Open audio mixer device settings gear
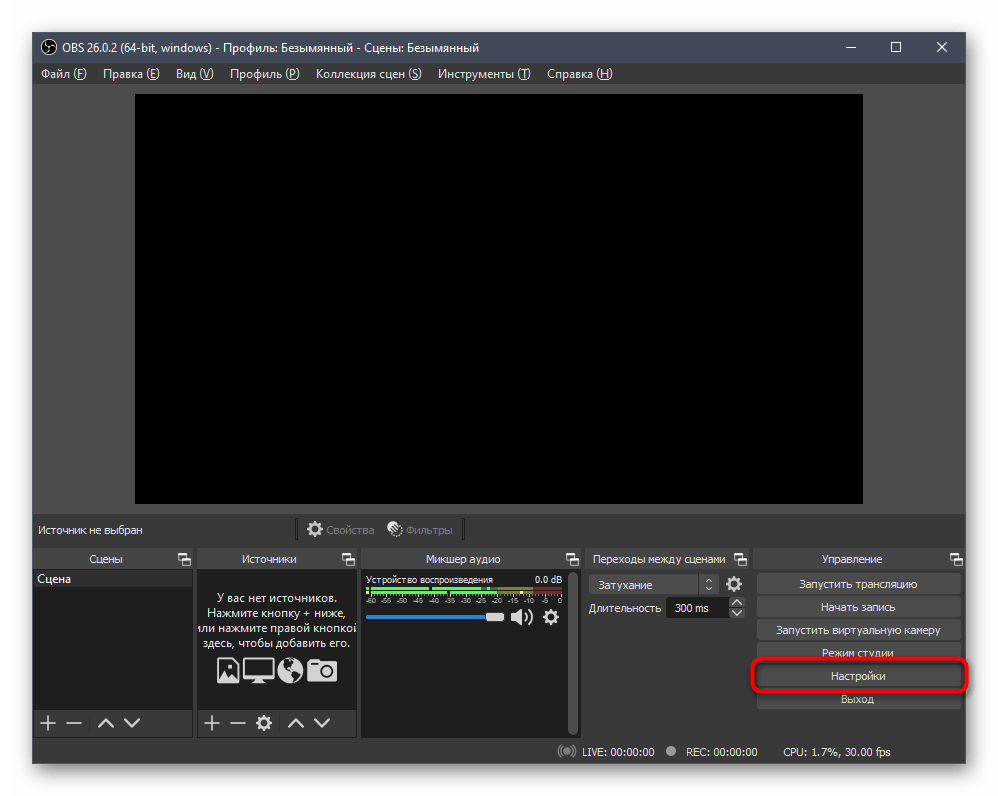 pyautogui.click(x=551, y=617)
